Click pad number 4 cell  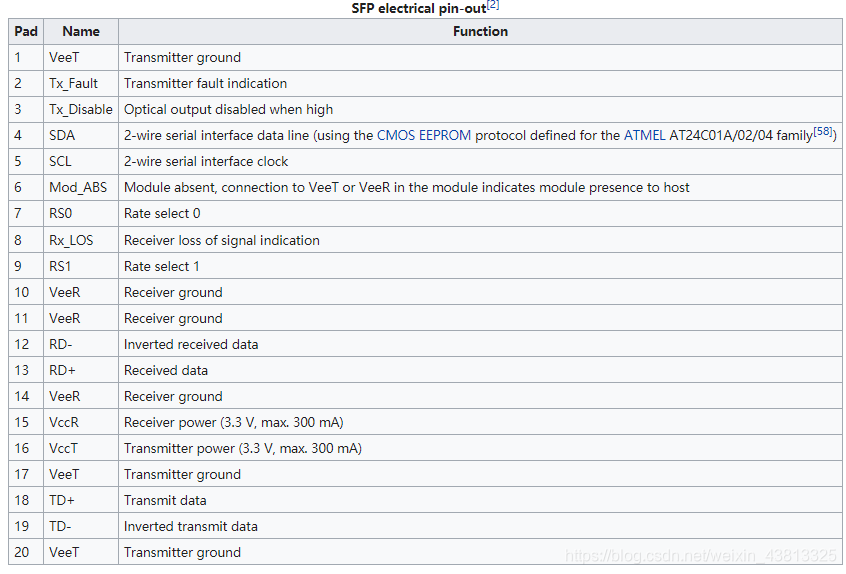click(x=26, y=135)
